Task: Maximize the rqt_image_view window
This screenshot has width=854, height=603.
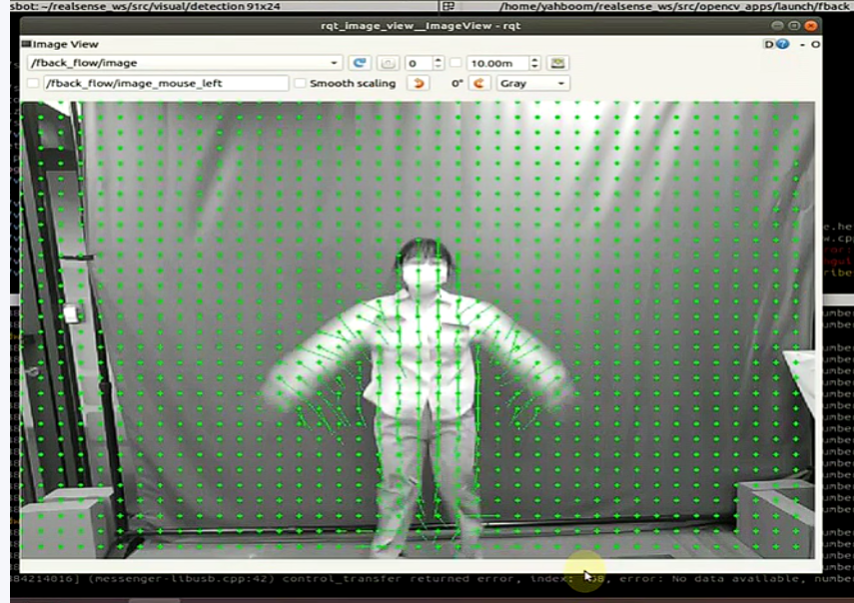Action: tap(794, 26)
